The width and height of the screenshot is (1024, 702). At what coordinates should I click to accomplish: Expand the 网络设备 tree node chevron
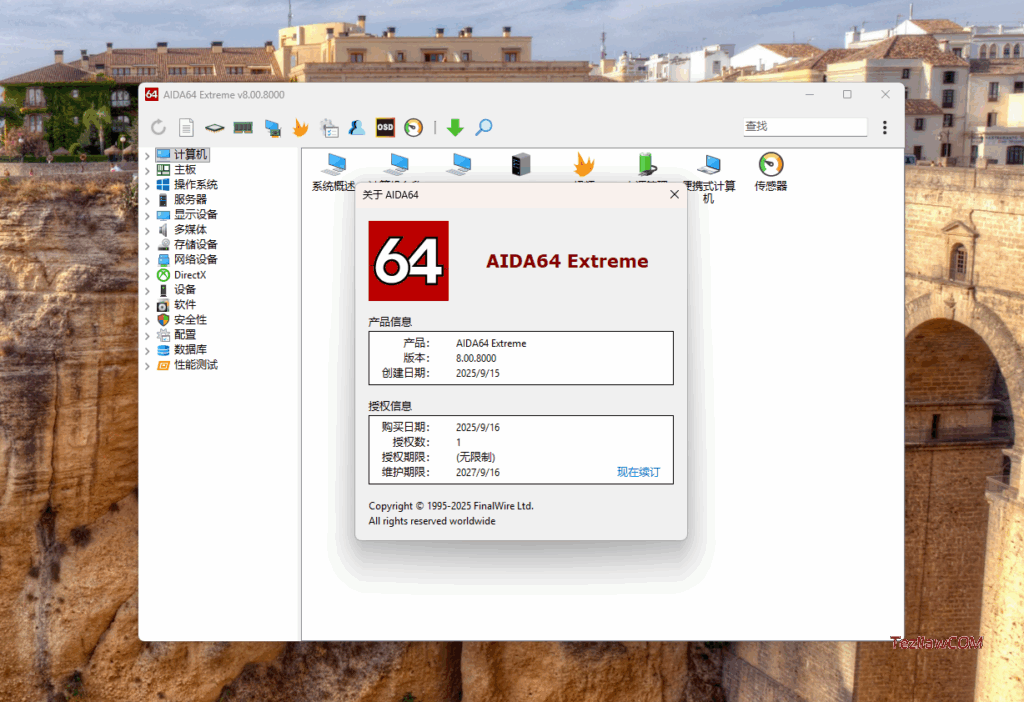(148, 261)
